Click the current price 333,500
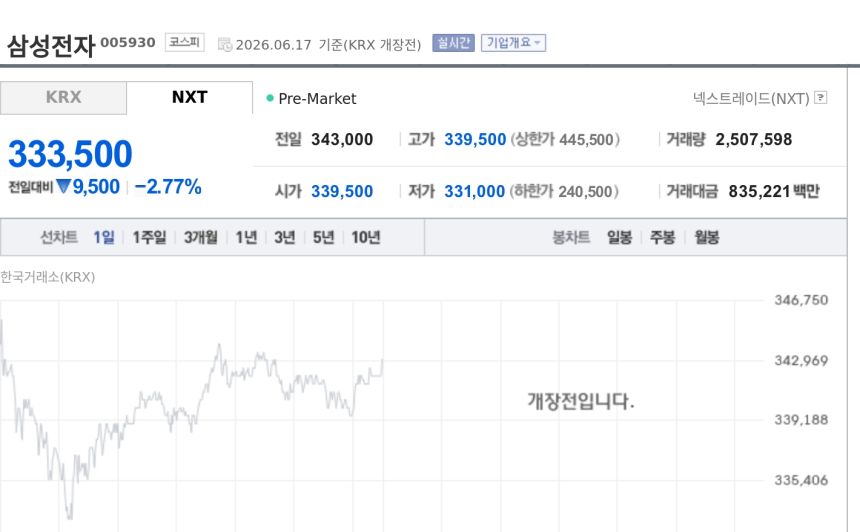 (x=70, y=154)
